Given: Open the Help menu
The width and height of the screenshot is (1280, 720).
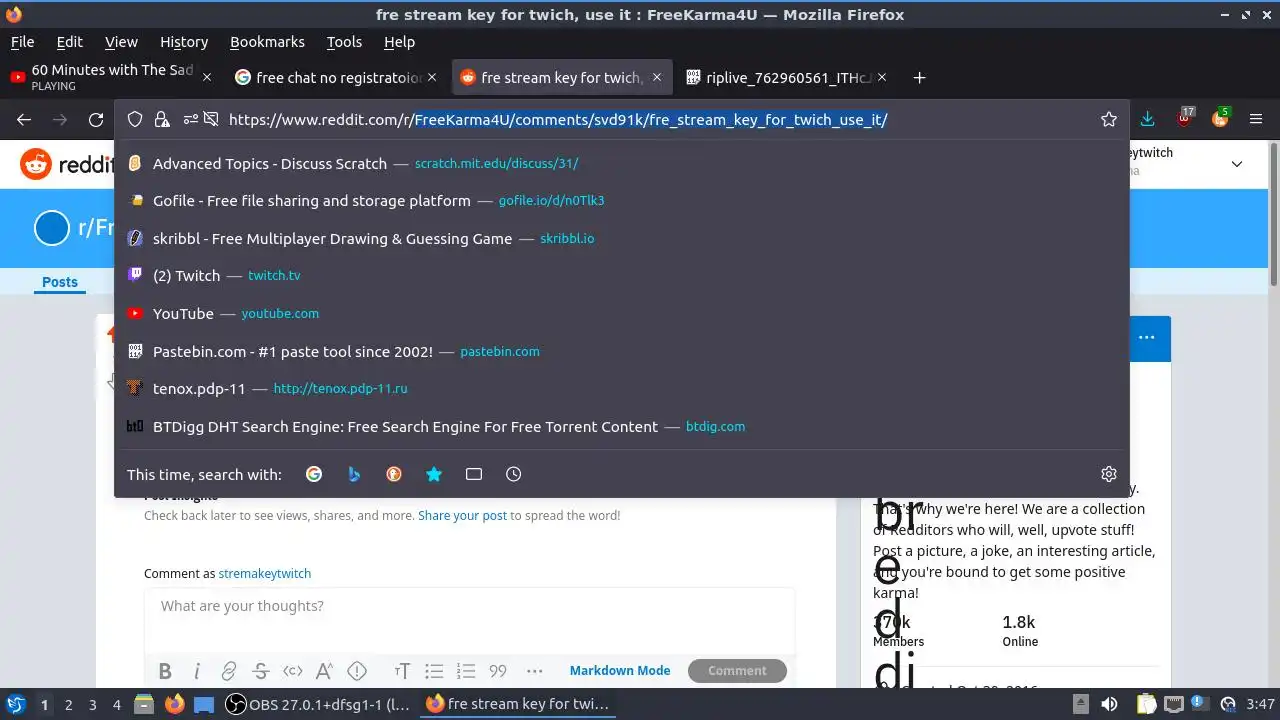Looking at the screenshot, I should coord(399,42).
